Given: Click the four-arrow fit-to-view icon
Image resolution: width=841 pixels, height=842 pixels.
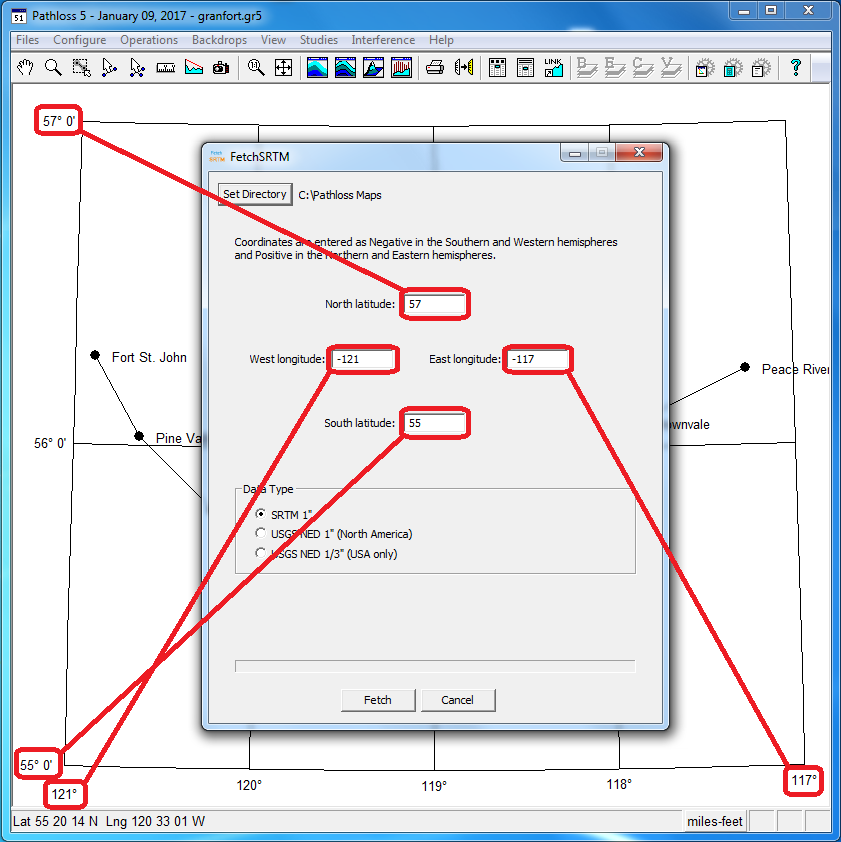Looking at the screenshot, I should click(x=284, y=68).
